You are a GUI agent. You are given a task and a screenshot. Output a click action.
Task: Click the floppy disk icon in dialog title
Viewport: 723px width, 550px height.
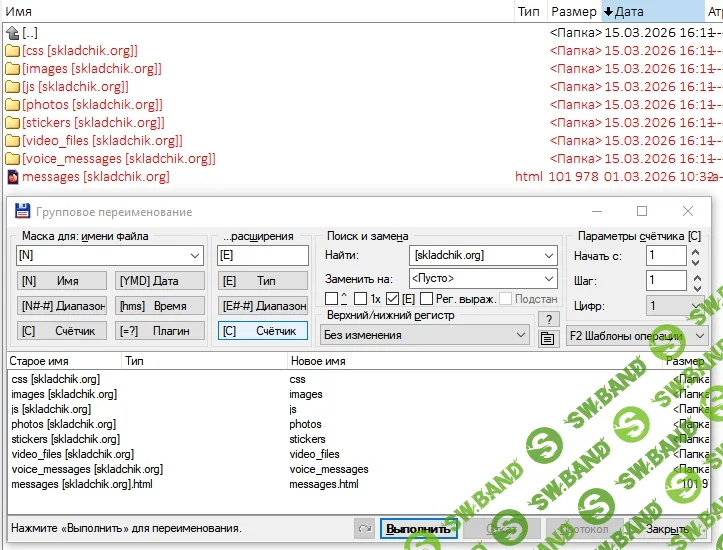coord(22,212)
